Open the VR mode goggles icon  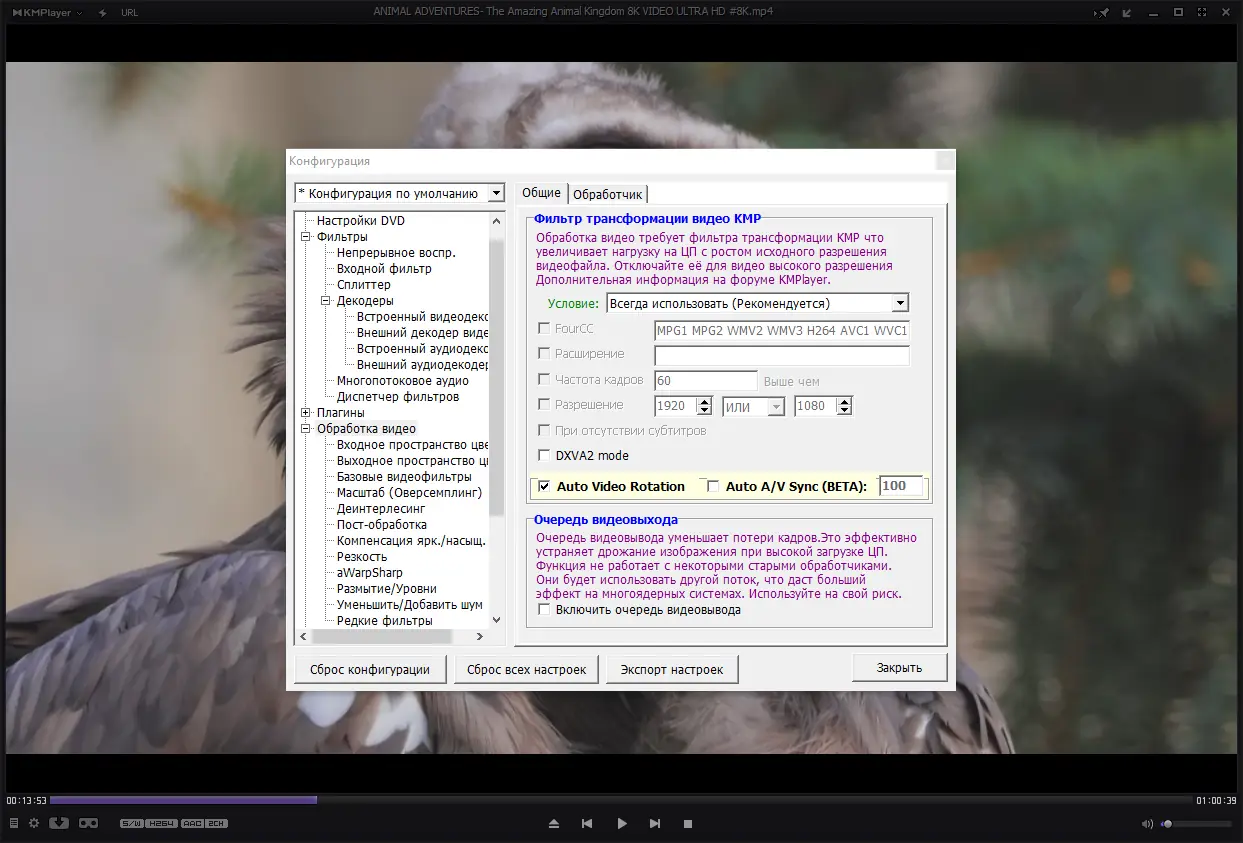[89, 823]
